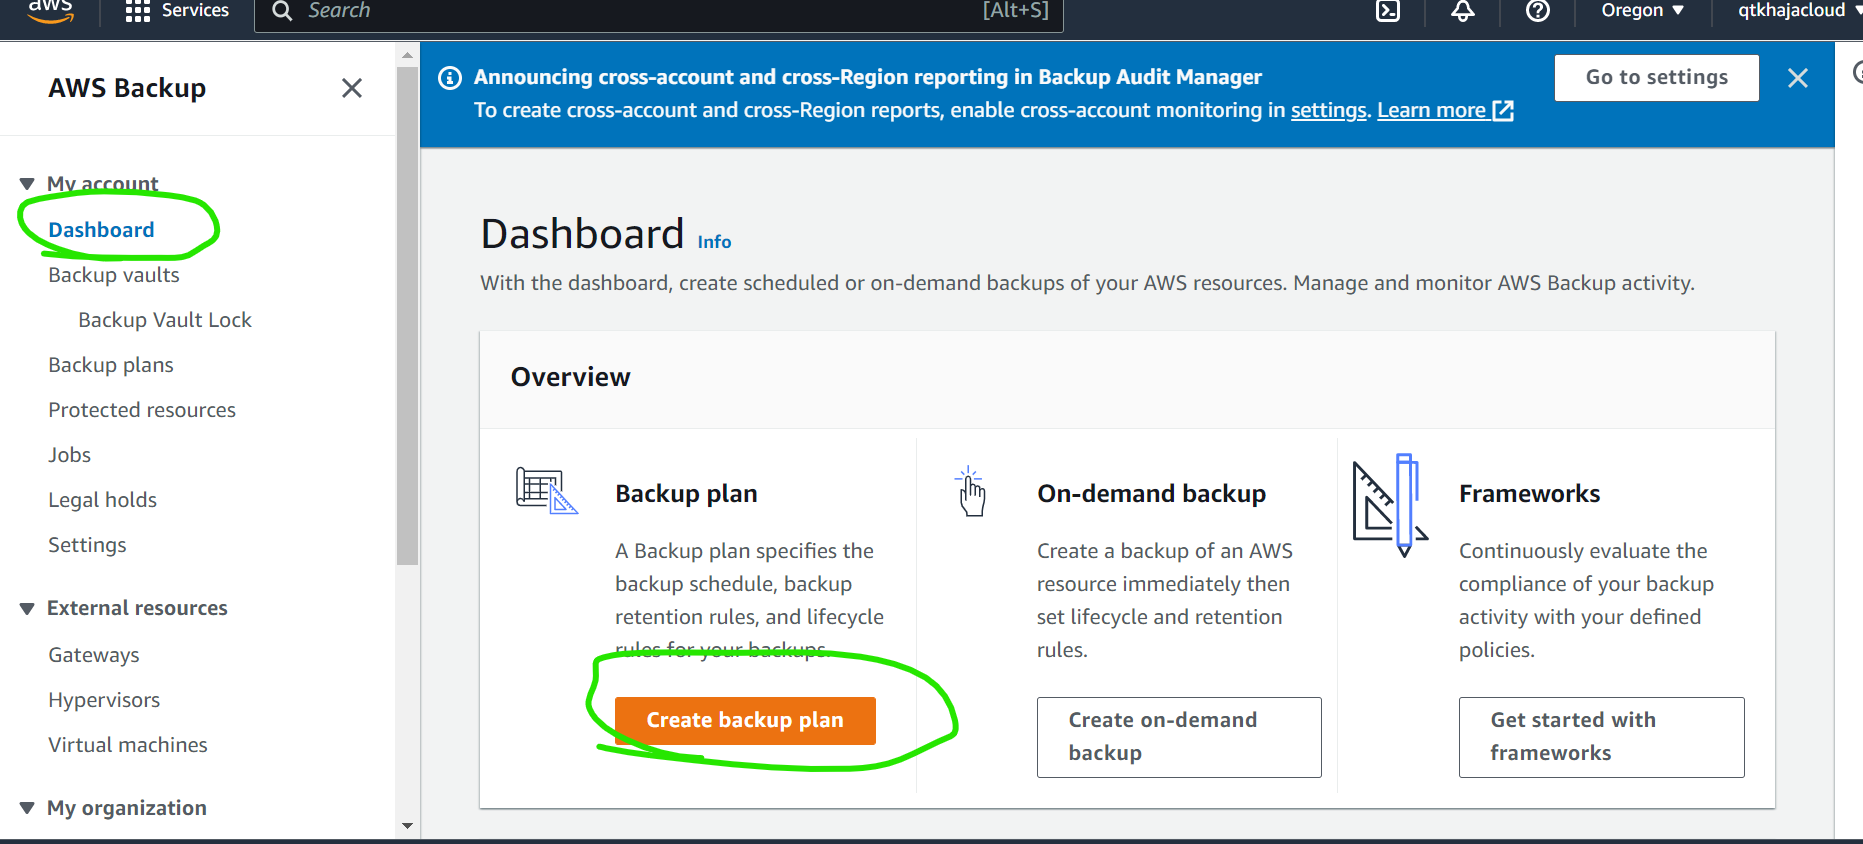
Task: Open Backup Vault Lock page
Action: click(165, 320)
